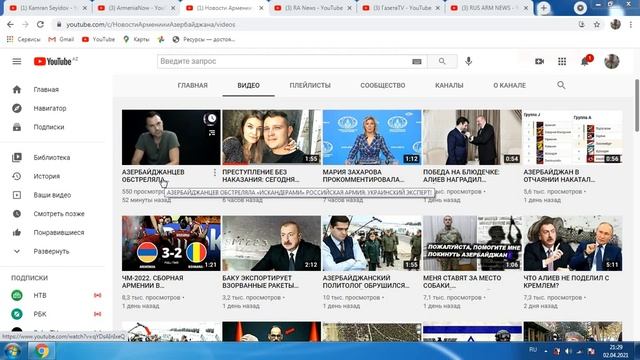Open Карты bookmark
Image resolution: width=640 pixels, height=360 pixels.
(136, 39)
